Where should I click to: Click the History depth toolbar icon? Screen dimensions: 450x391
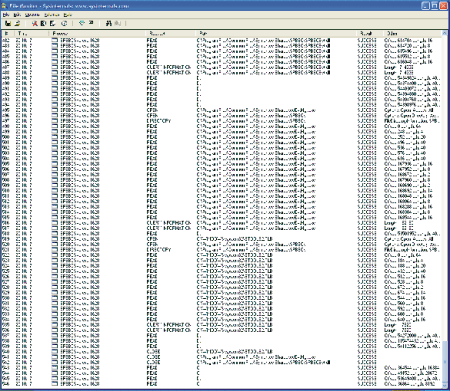pos(91,23)
